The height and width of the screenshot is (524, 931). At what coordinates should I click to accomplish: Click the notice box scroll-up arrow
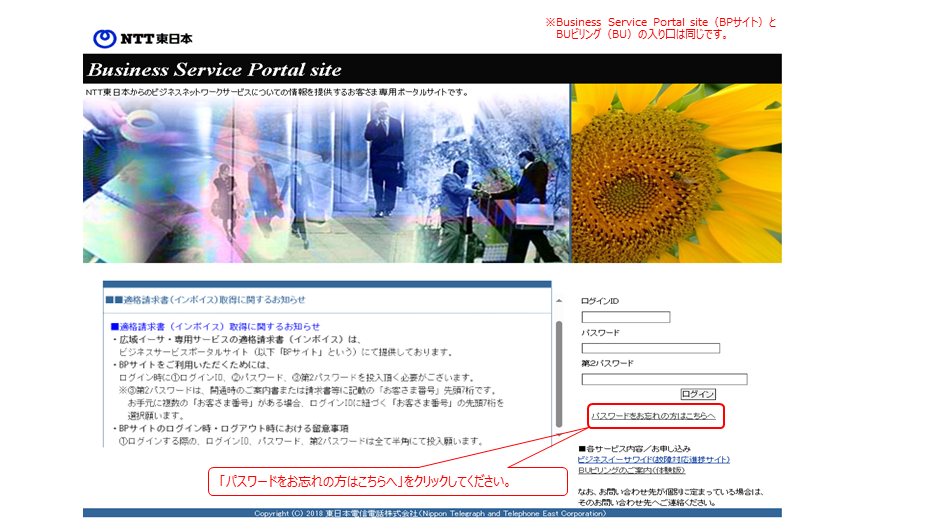pos(559,301)
